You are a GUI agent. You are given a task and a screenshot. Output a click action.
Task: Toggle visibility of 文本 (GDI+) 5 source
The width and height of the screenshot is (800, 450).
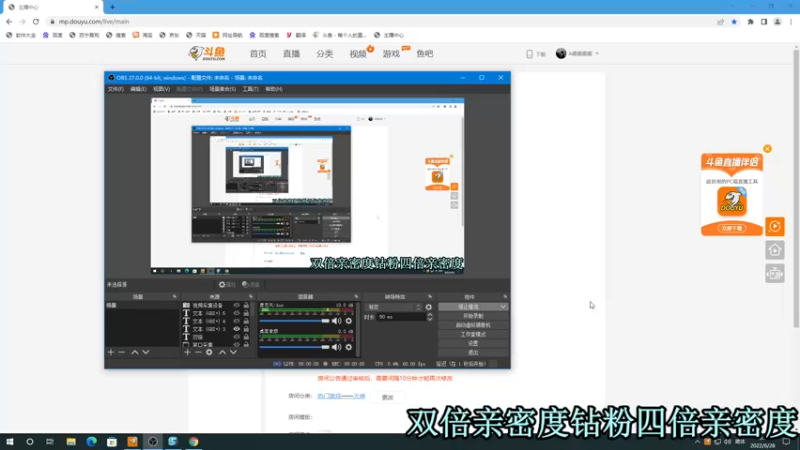pyautogui.click(x=236, y=313)
